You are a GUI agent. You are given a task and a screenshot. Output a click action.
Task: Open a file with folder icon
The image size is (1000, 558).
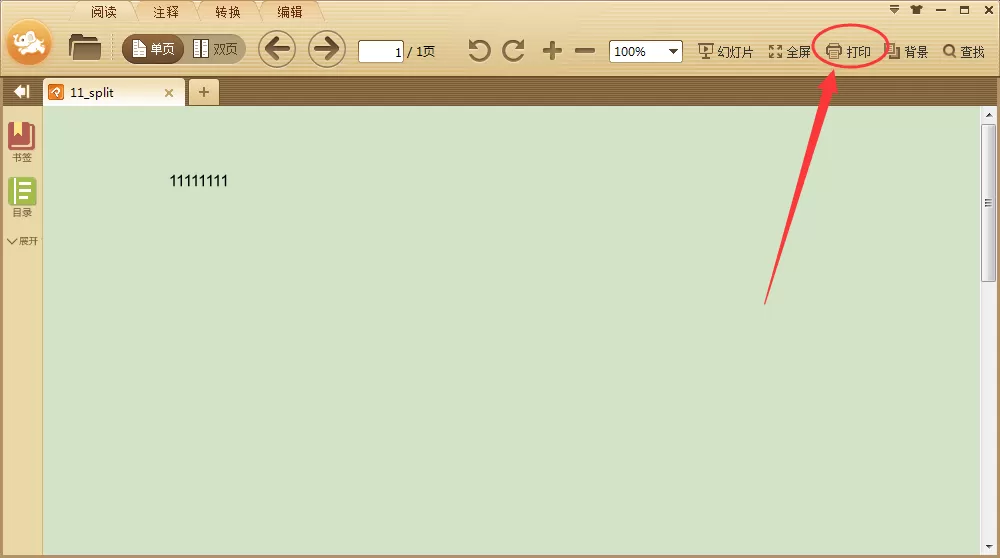[85, 48]
